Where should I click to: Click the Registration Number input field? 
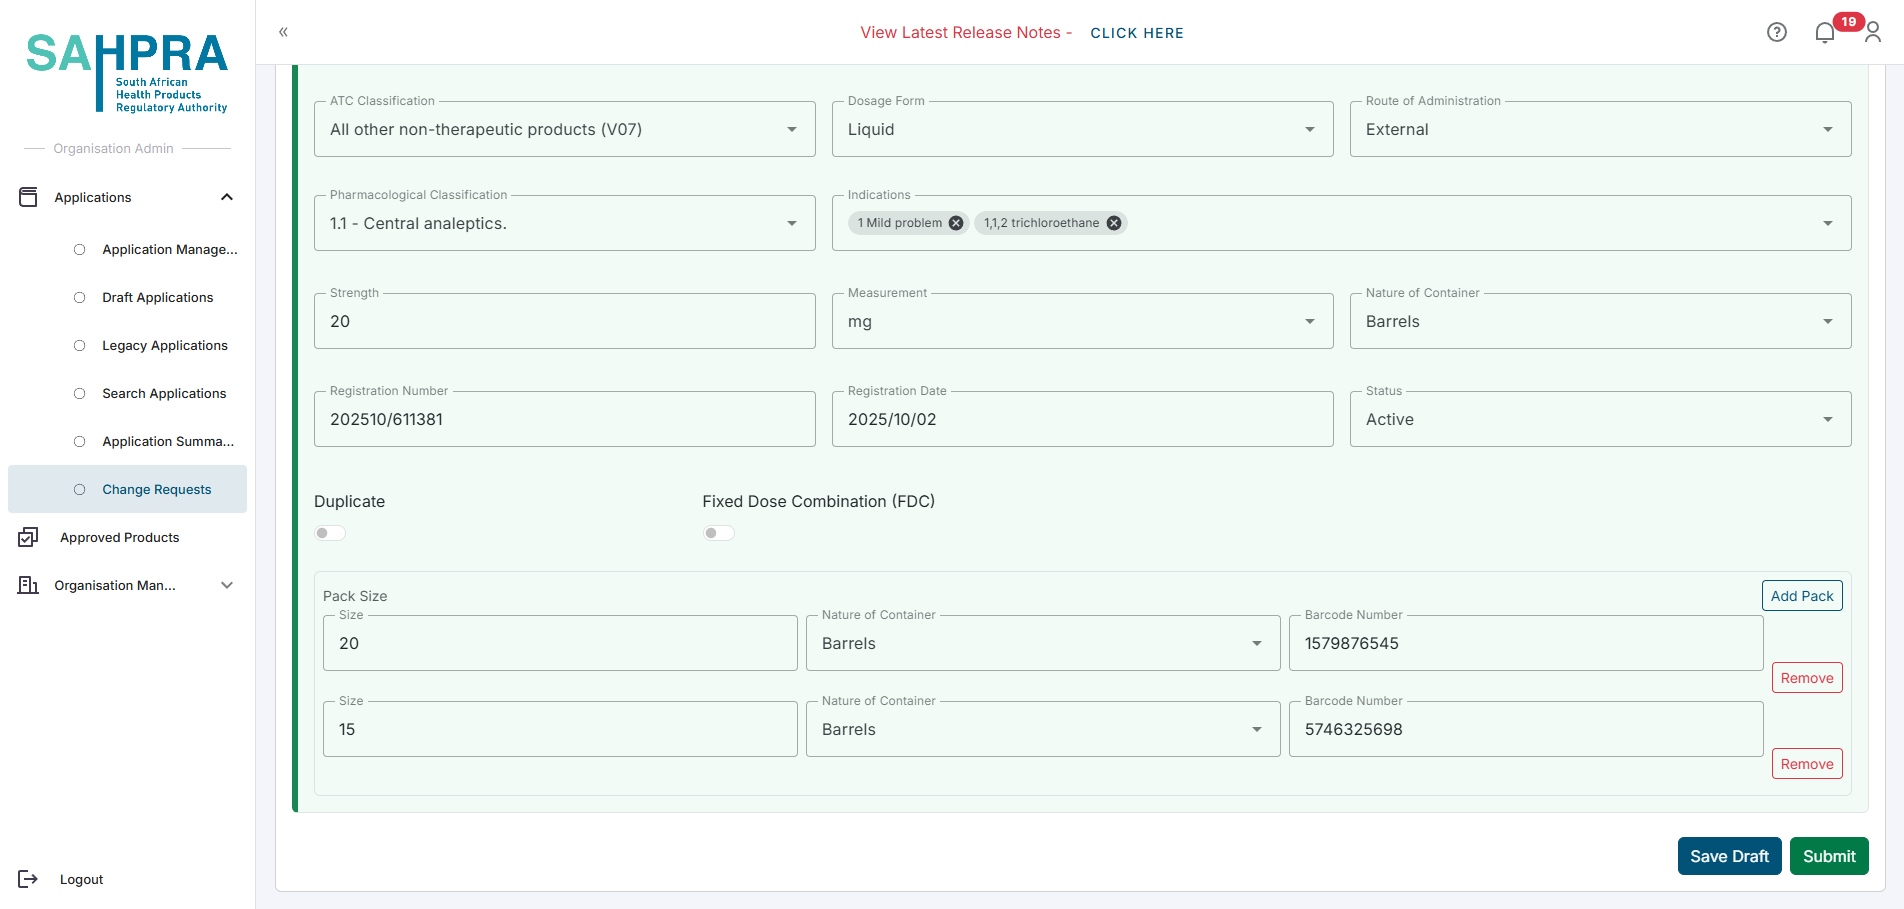coord(564,420)
